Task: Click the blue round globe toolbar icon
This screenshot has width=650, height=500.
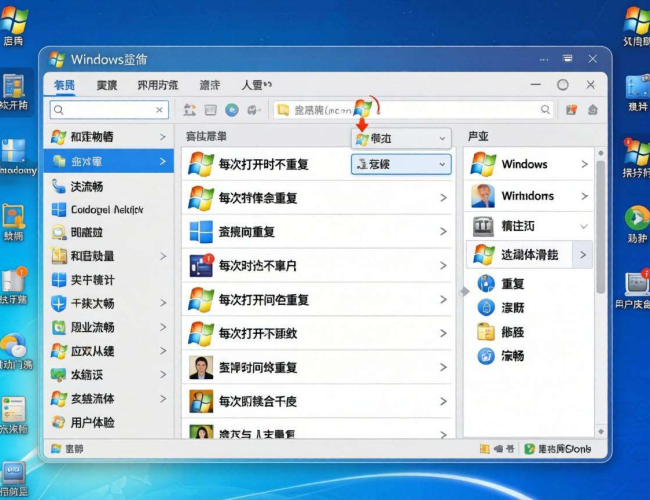Action: [232, 110]
